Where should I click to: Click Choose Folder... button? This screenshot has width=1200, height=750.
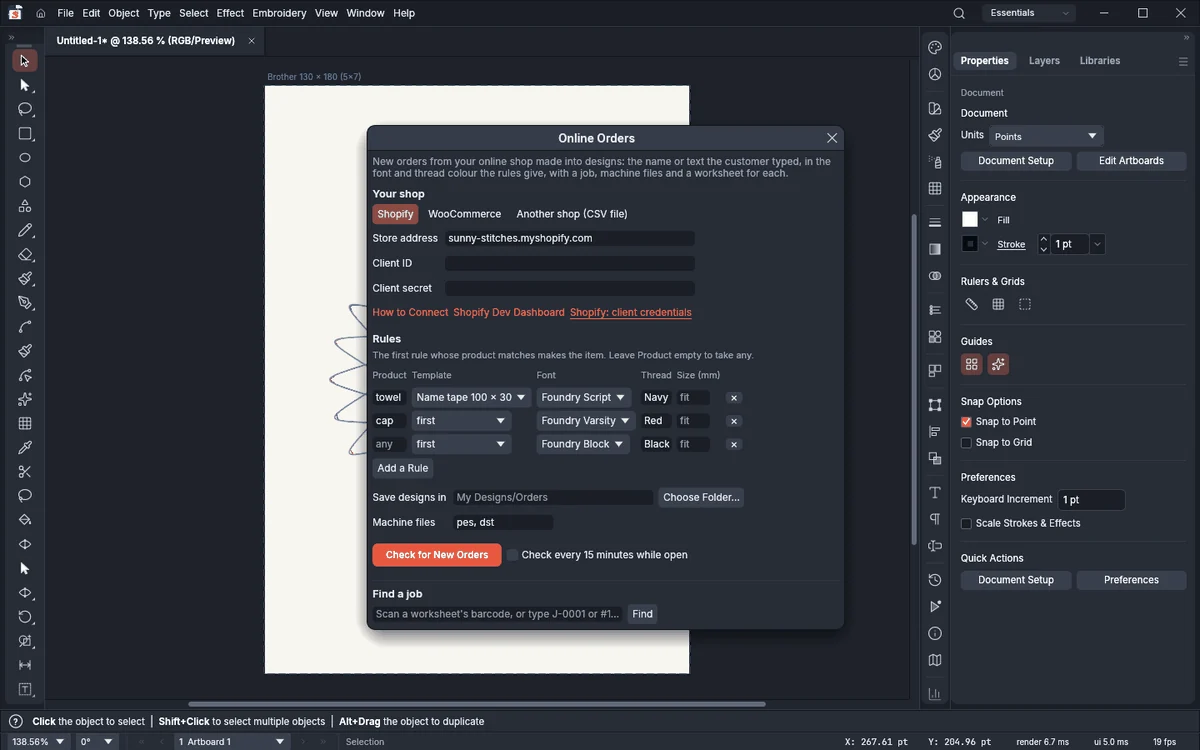[701, 498]
